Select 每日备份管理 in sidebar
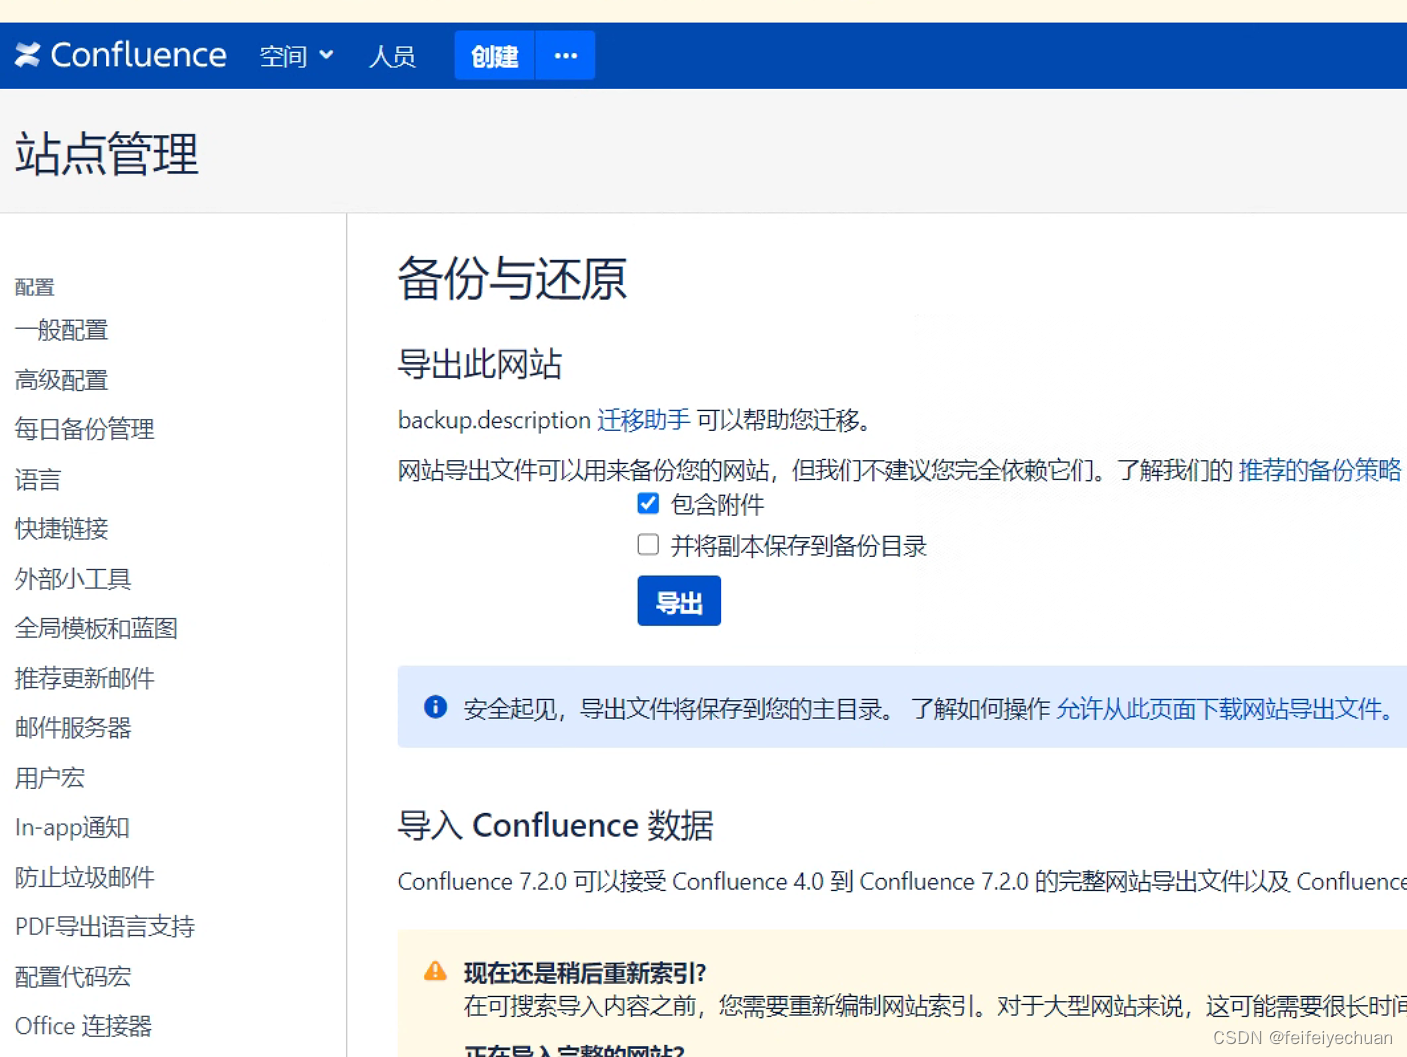The image size is (1407, 1057). [x=84, y=429]
